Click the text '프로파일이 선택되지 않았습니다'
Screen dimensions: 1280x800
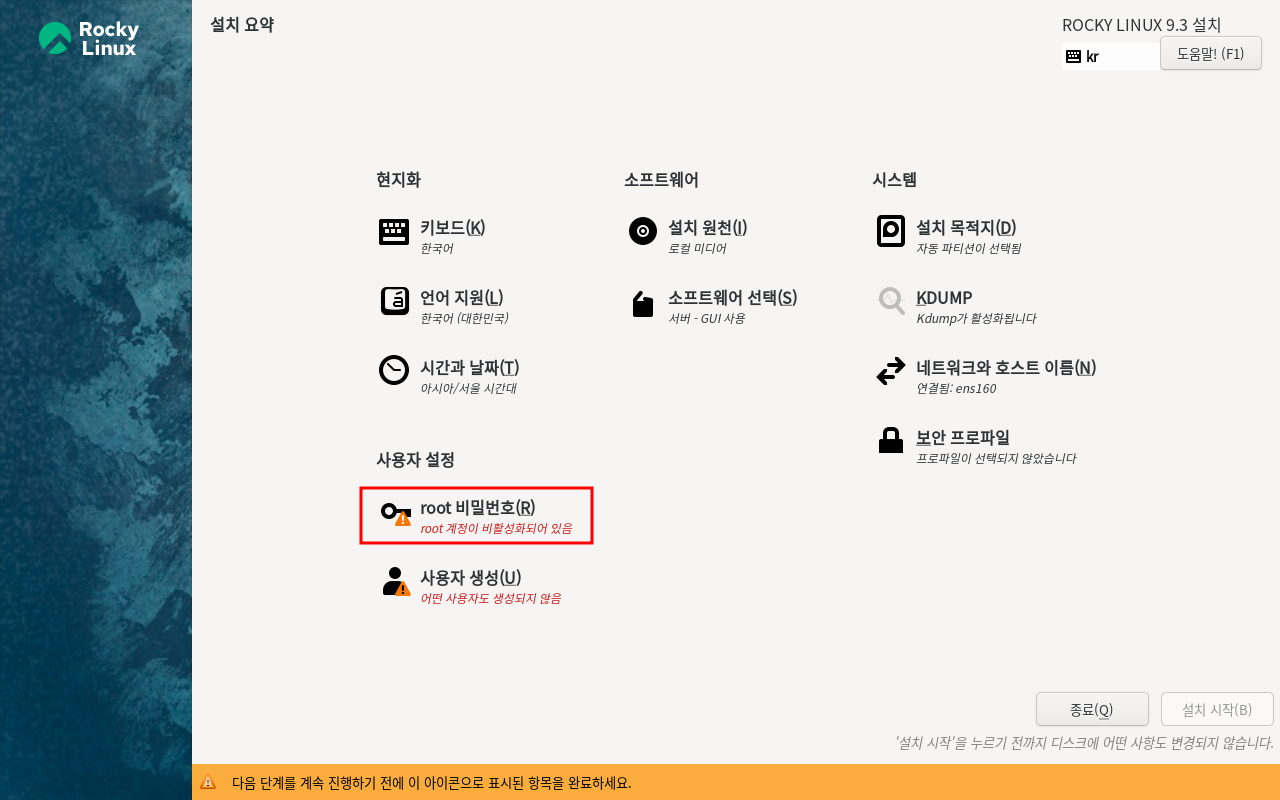[996, 458]
